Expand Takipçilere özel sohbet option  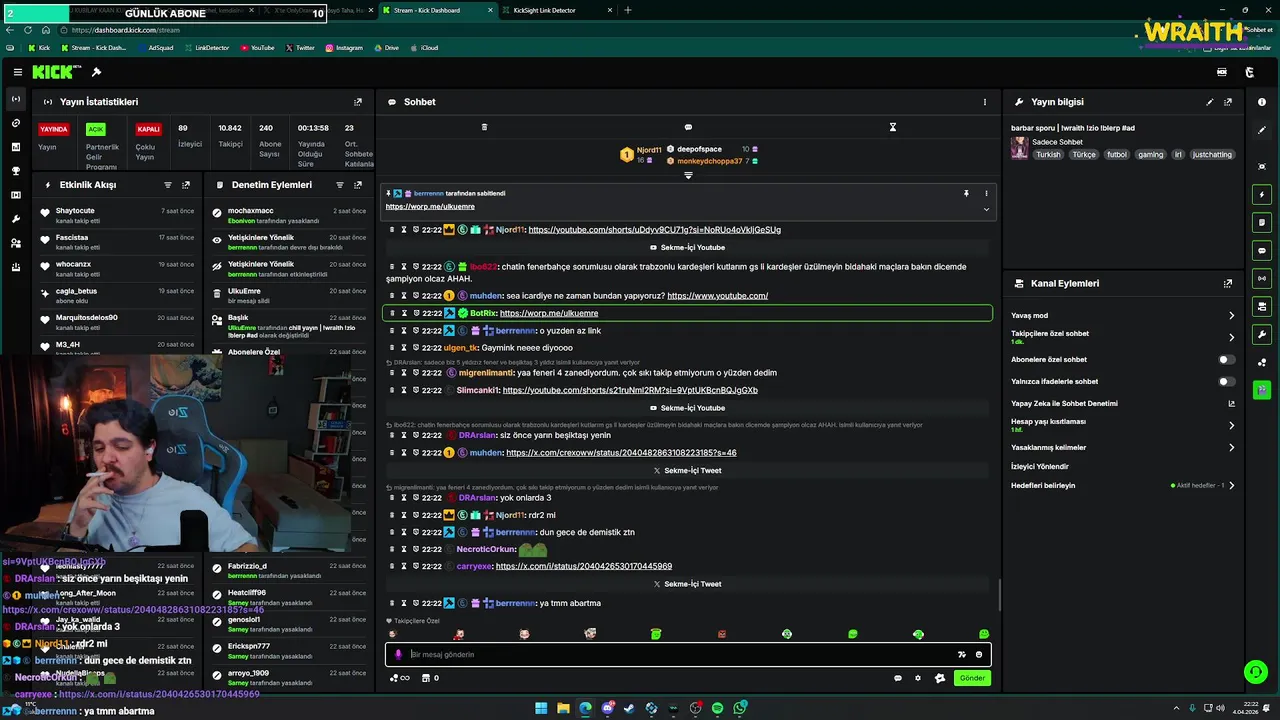click(x=1231, y=337)
